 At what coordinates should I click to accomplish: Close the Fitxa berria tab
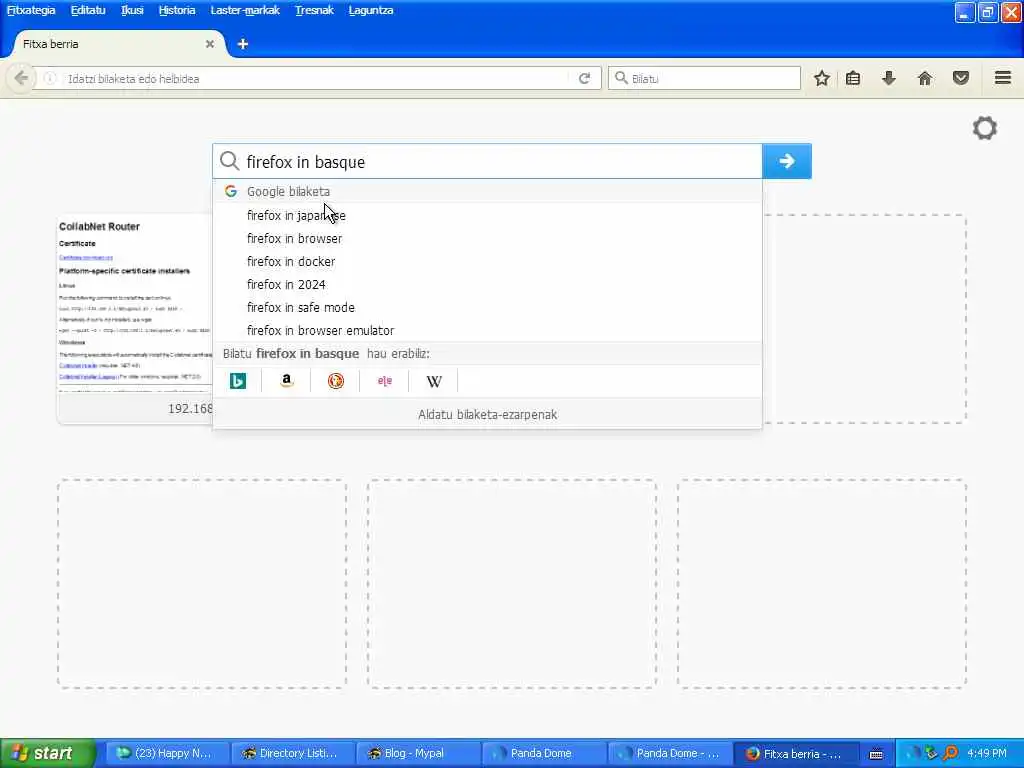tap(210, 44)
